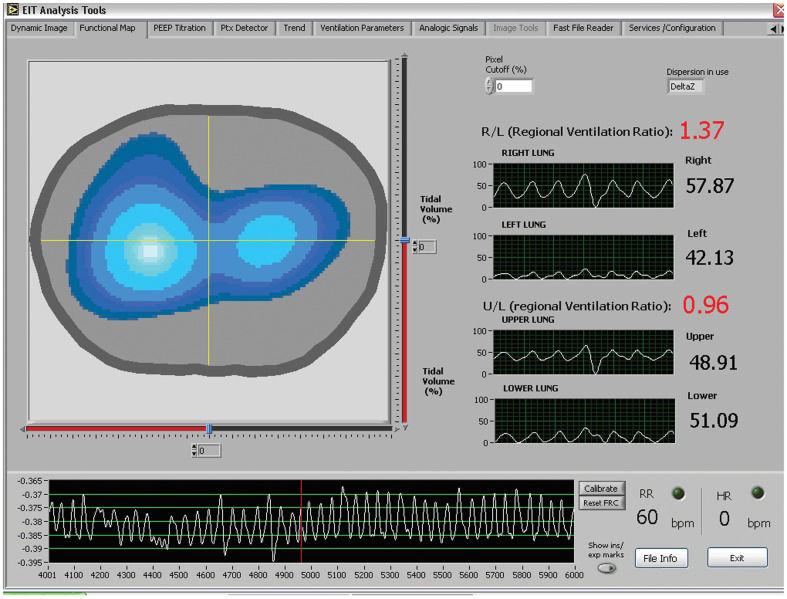Click the Pixel Cutoff value field

click(x=513, y=87)
